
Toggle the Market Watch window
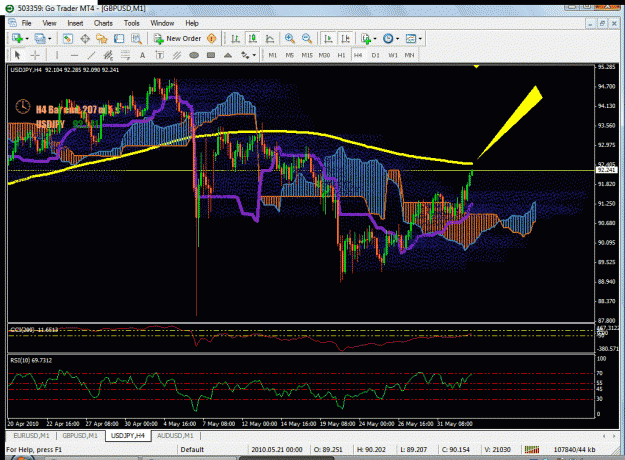click(x=67, y=39)
